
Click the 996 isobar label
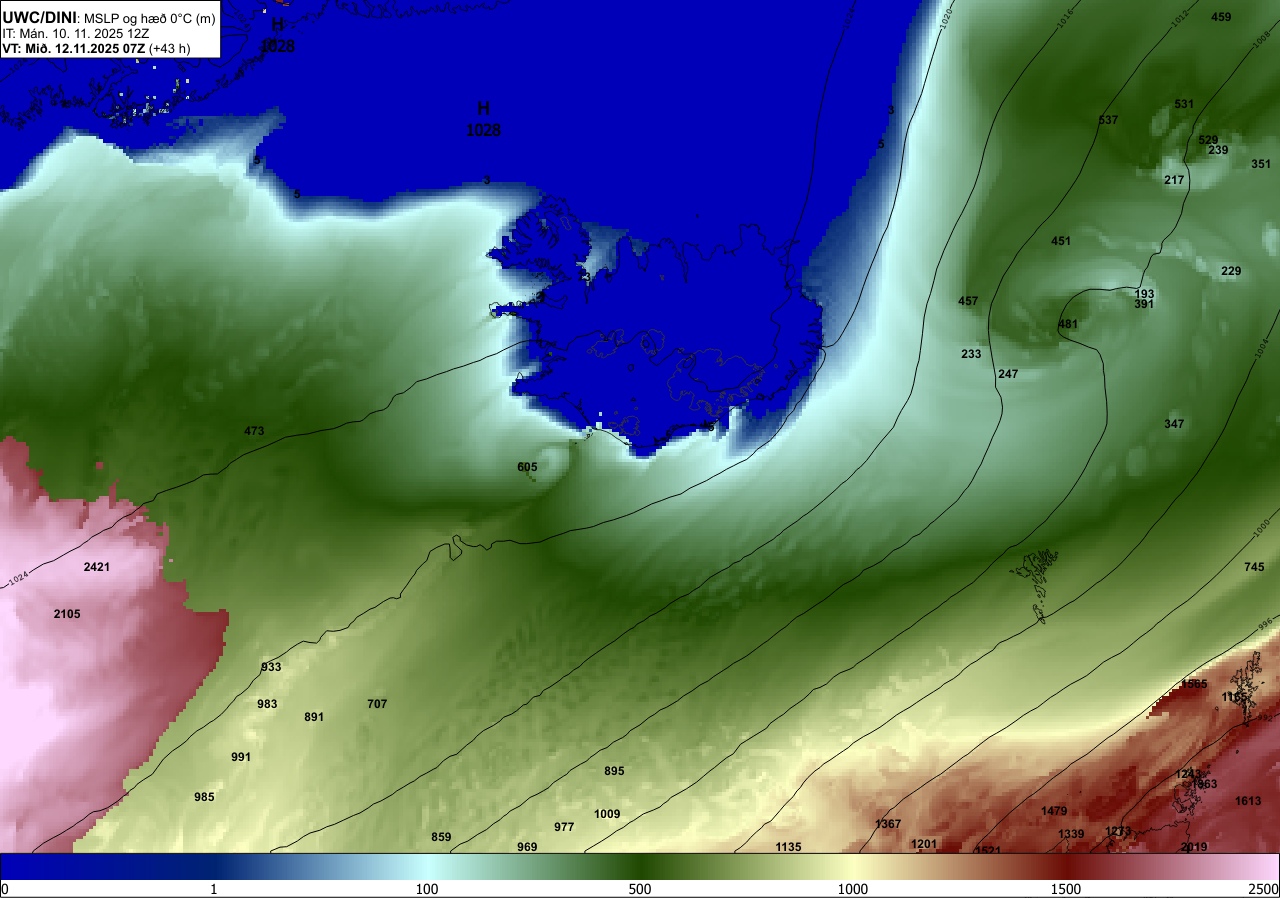click(x=1265, y=623)
